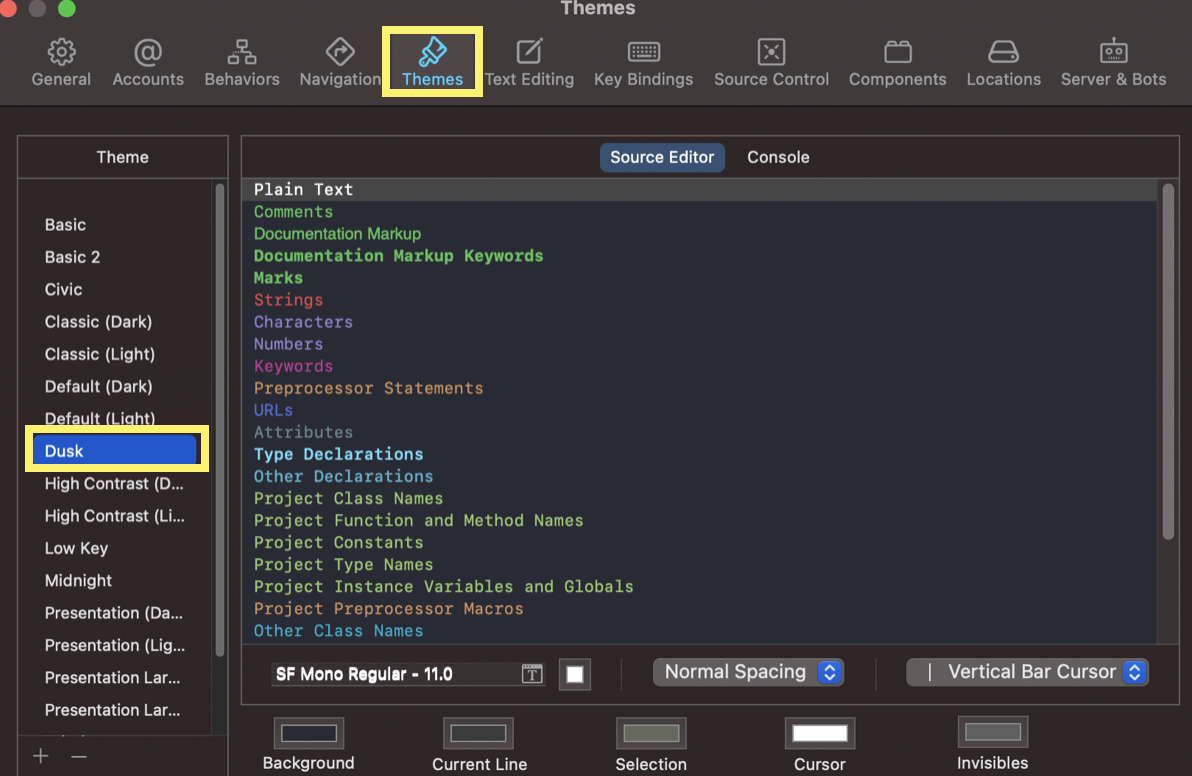Add a new theme with plus button

click(x=41, y=756)
